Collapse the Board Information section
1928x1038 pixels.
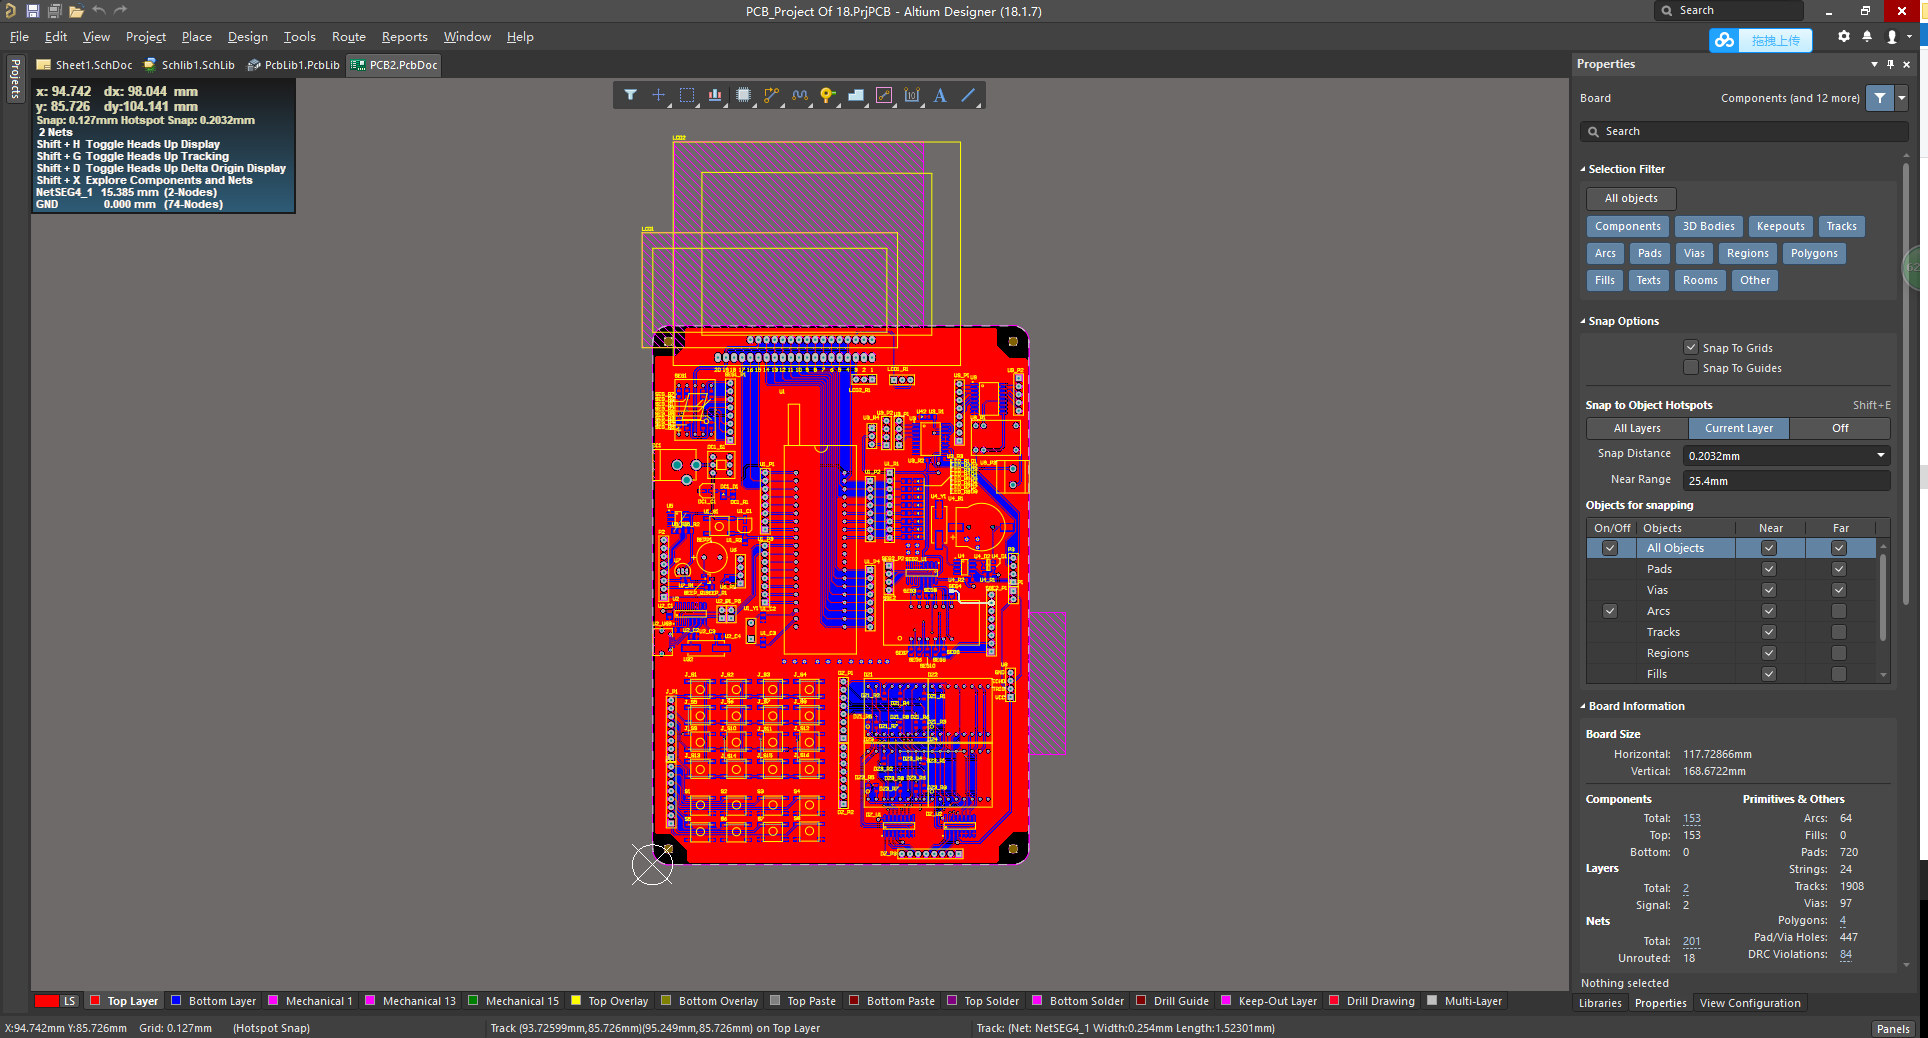pyautogui.click(x=1583, y=706)
